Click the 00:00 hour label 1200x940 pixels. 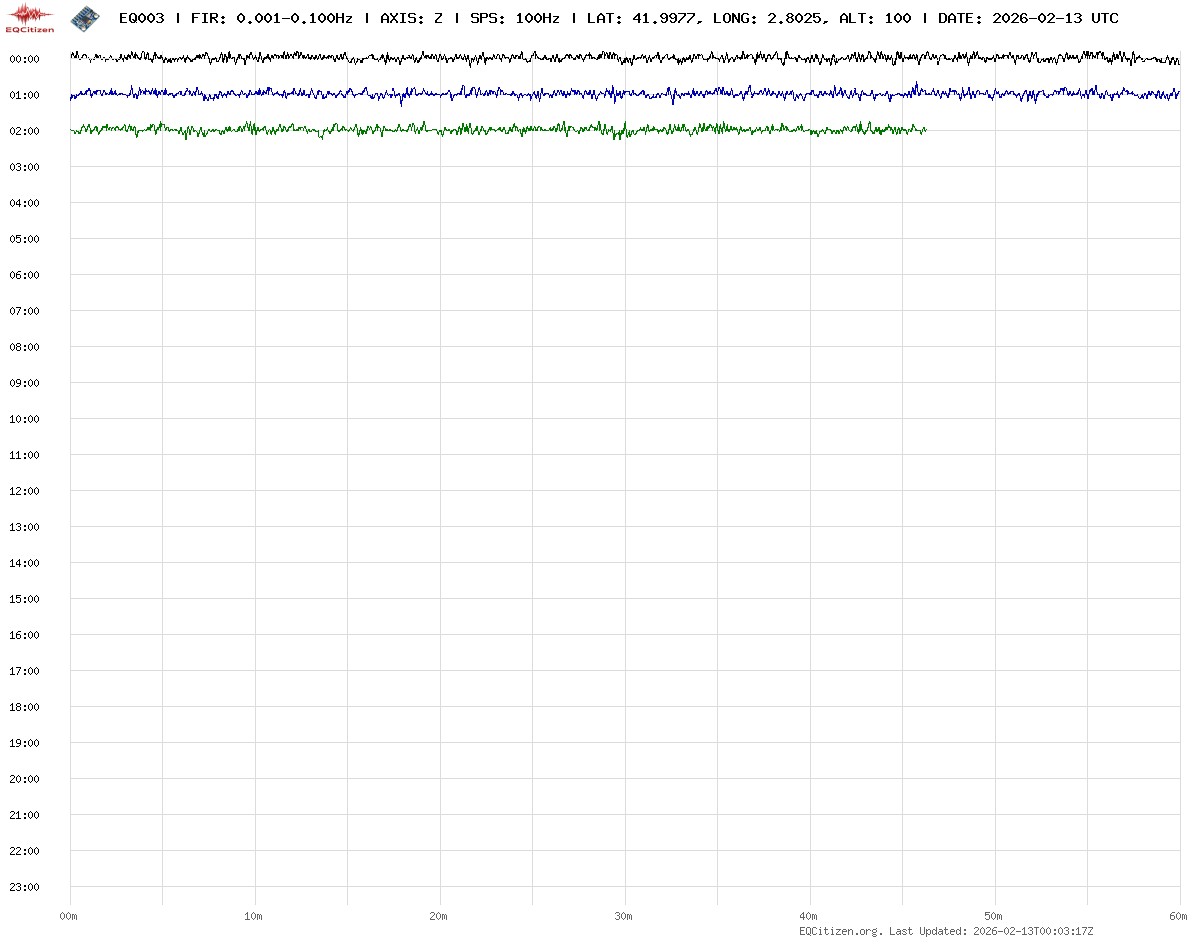click(x=24, y=59)
